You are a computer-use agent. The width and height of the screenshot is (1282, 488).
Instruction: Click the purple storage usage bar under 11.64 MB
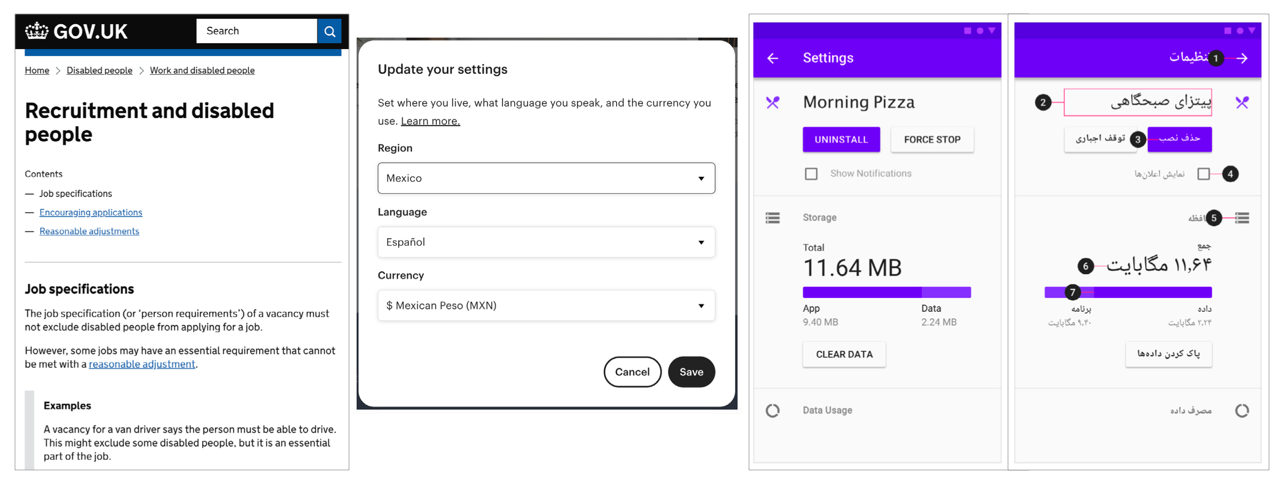[x=886, y=292]
